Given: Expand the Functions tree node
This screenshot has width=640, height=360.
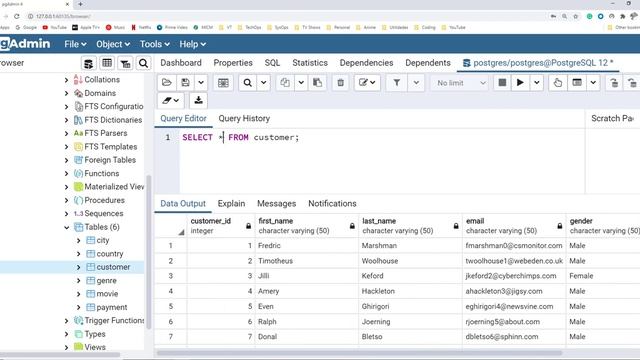Looking at the screenshot, I should [66, 173].
